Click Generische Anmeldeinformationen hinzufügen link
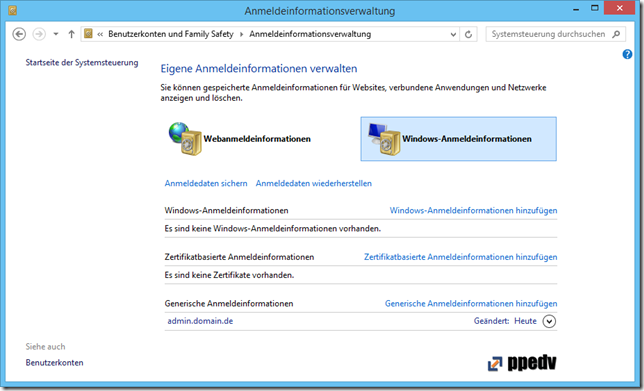Image resolution: width=644 pixels, height=391 pixels. (471, 304)
